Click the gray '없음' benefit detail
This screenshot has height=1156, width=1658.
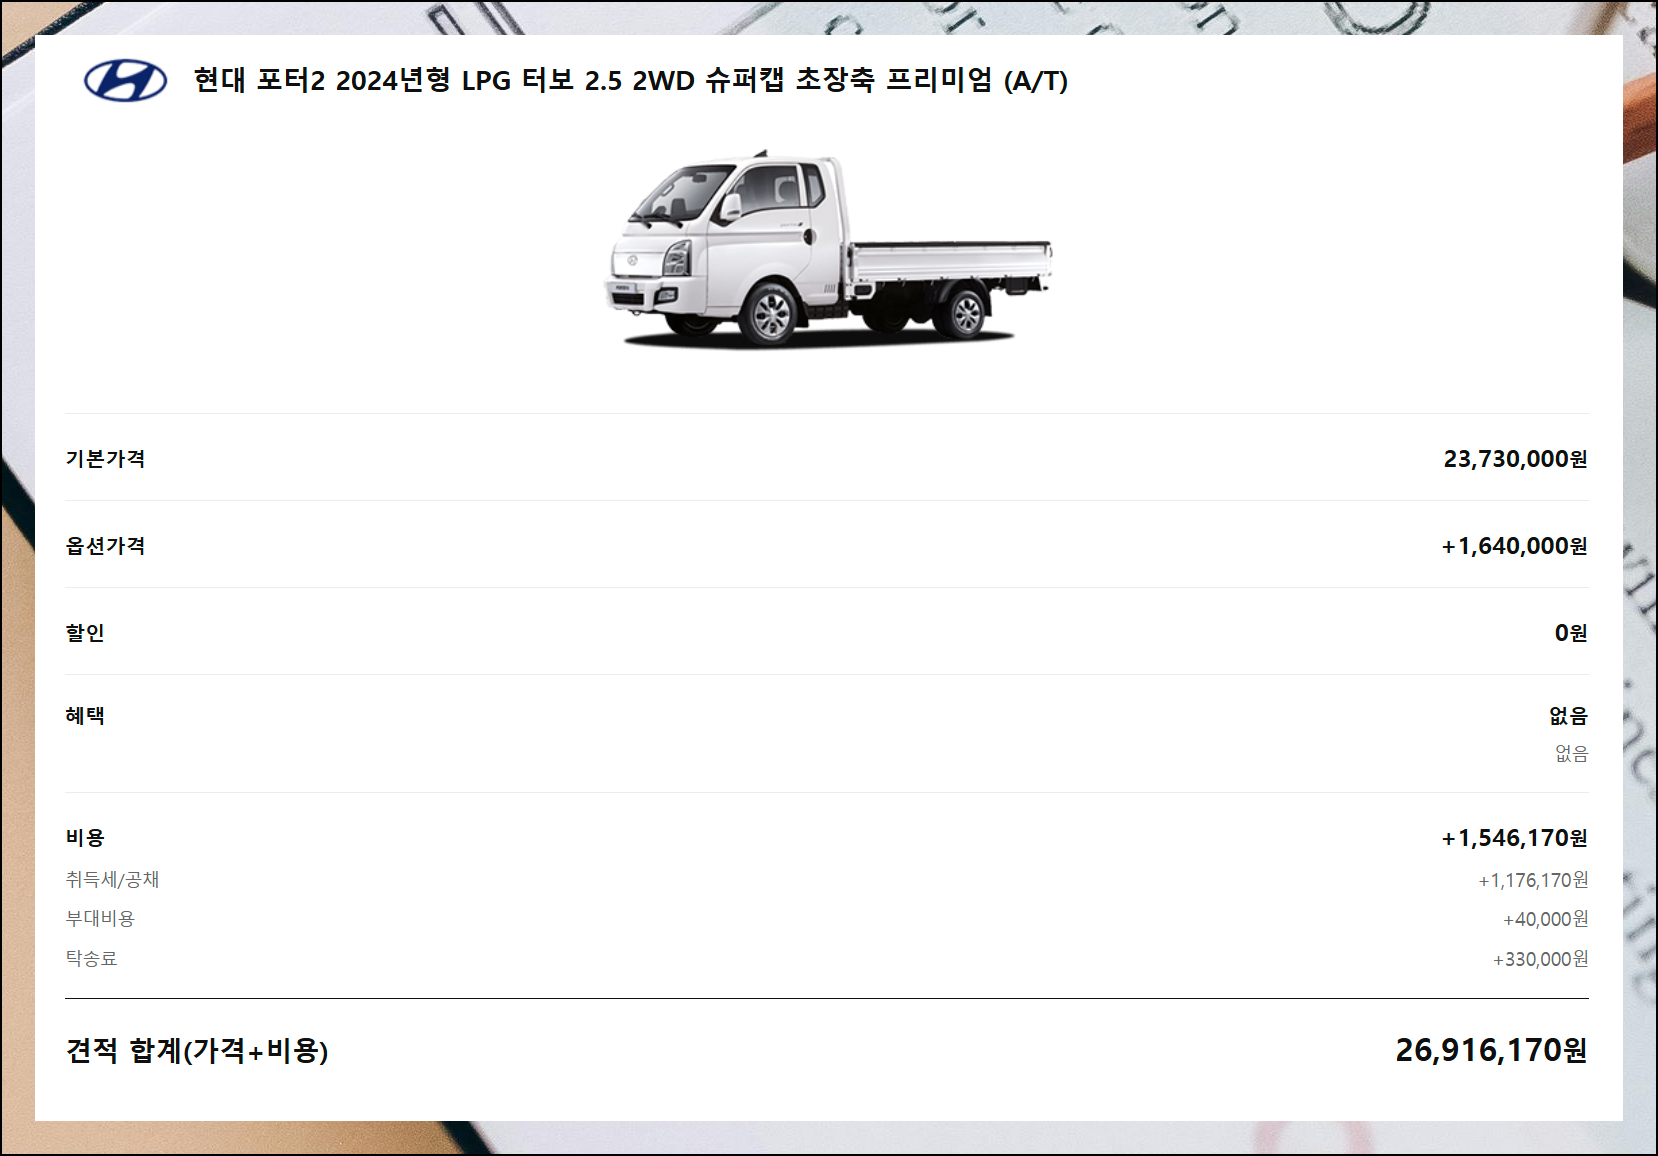[1571, 753]
